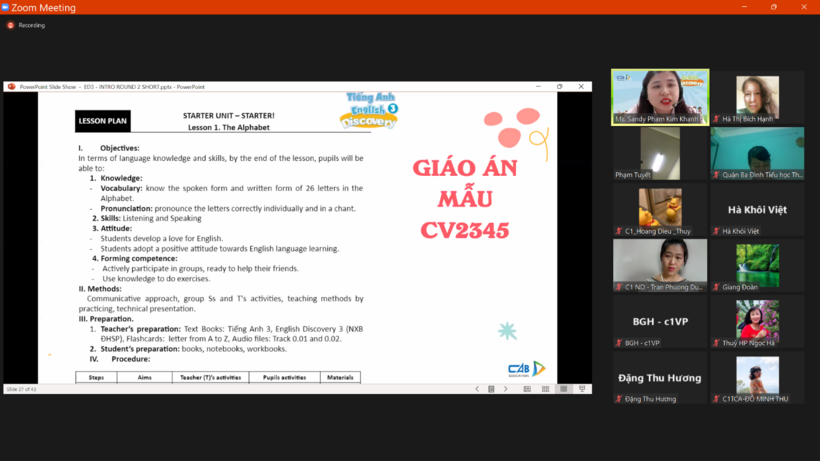Click PowerPoint icon in slideshow title bar
The width and height of the screenshot is (820, 461).
point(12,87)
